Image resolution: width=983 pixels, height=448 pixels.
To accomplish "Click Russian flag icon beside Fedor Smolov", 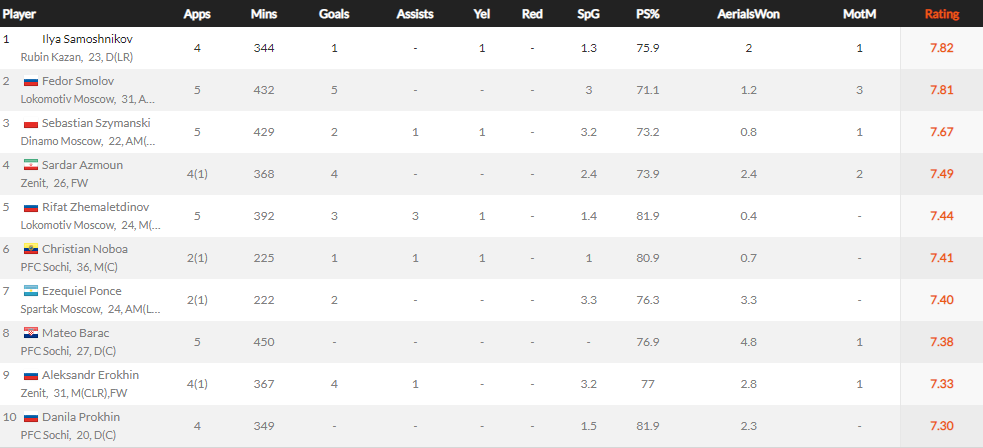I will click(30, 81).
